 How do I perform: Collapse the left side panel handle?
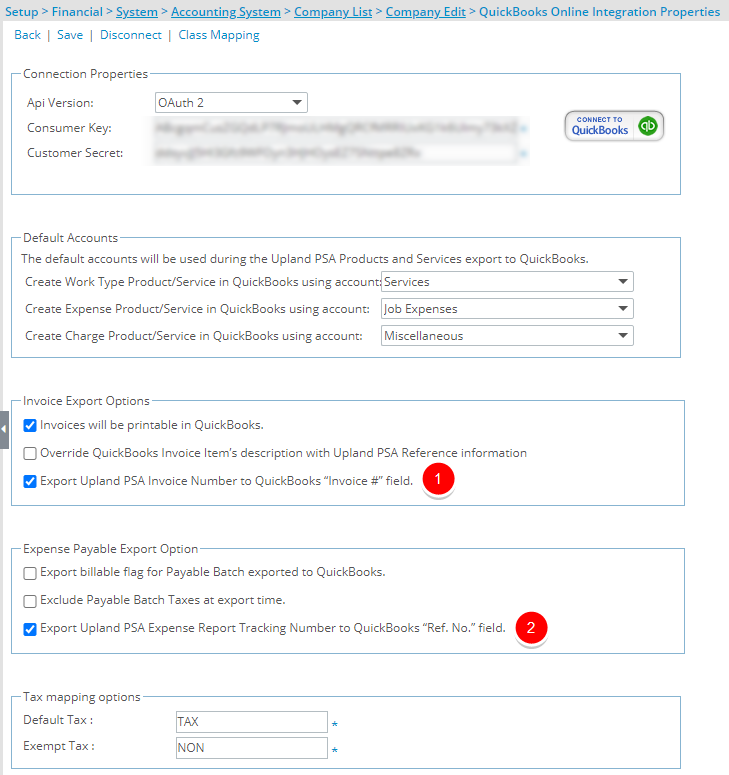pos(4,430)
